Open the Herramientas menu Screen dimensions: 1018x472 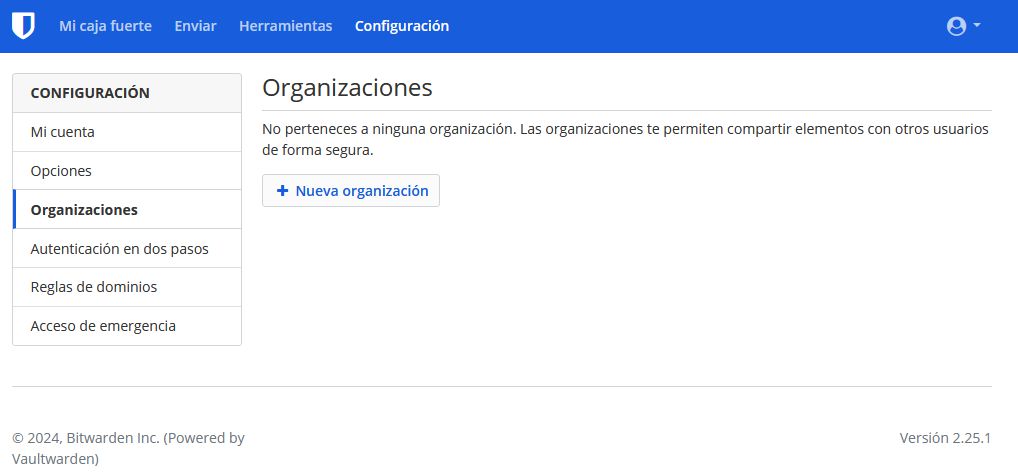coord(285,26)
